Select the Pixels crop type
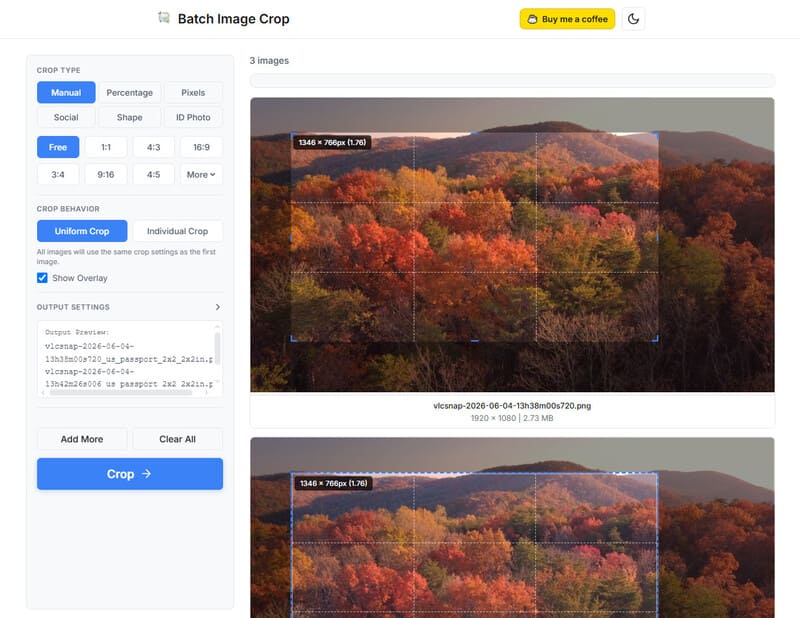The width and height of the screenshot is (800, 618). tap(193, 92)
